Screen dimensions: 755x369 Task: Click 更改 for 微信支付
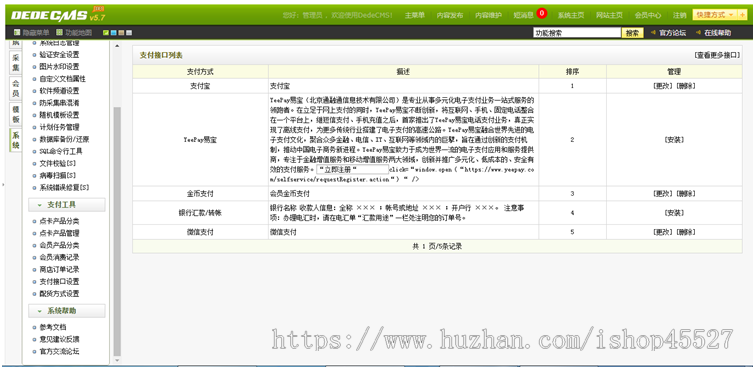tap(663, 232)
